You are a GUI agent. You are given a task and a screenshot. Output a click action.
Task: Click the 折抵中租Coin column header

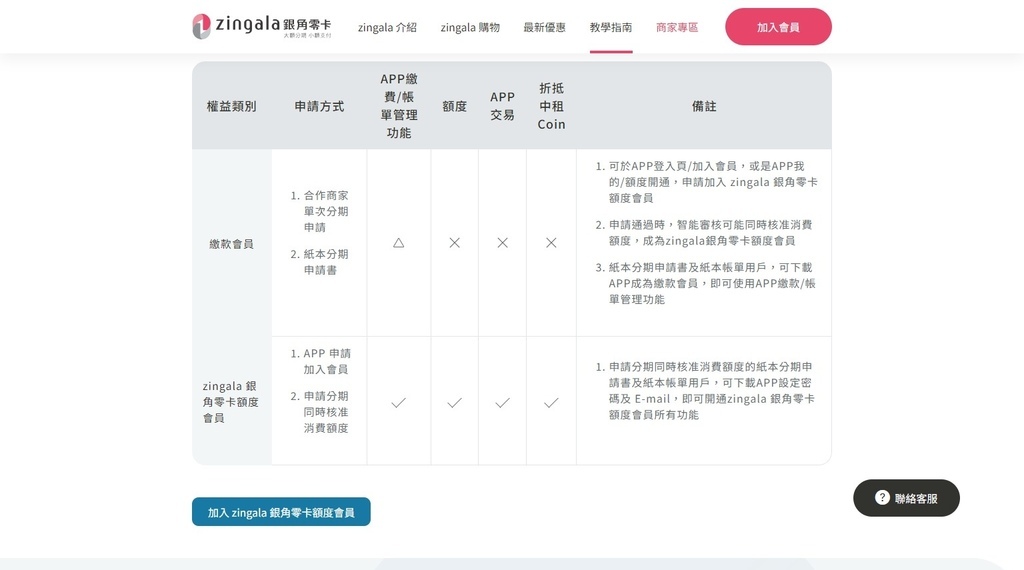point(551,106)
